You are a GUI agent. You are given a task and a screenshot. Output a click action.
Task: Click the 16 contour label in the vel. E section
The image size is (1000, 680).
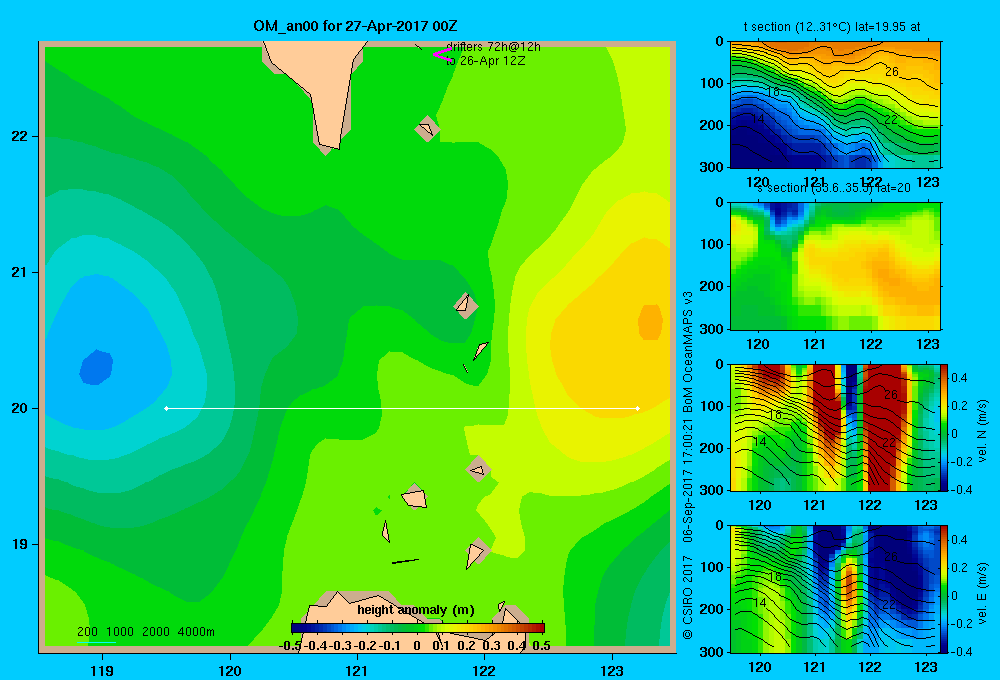[774, 577]
